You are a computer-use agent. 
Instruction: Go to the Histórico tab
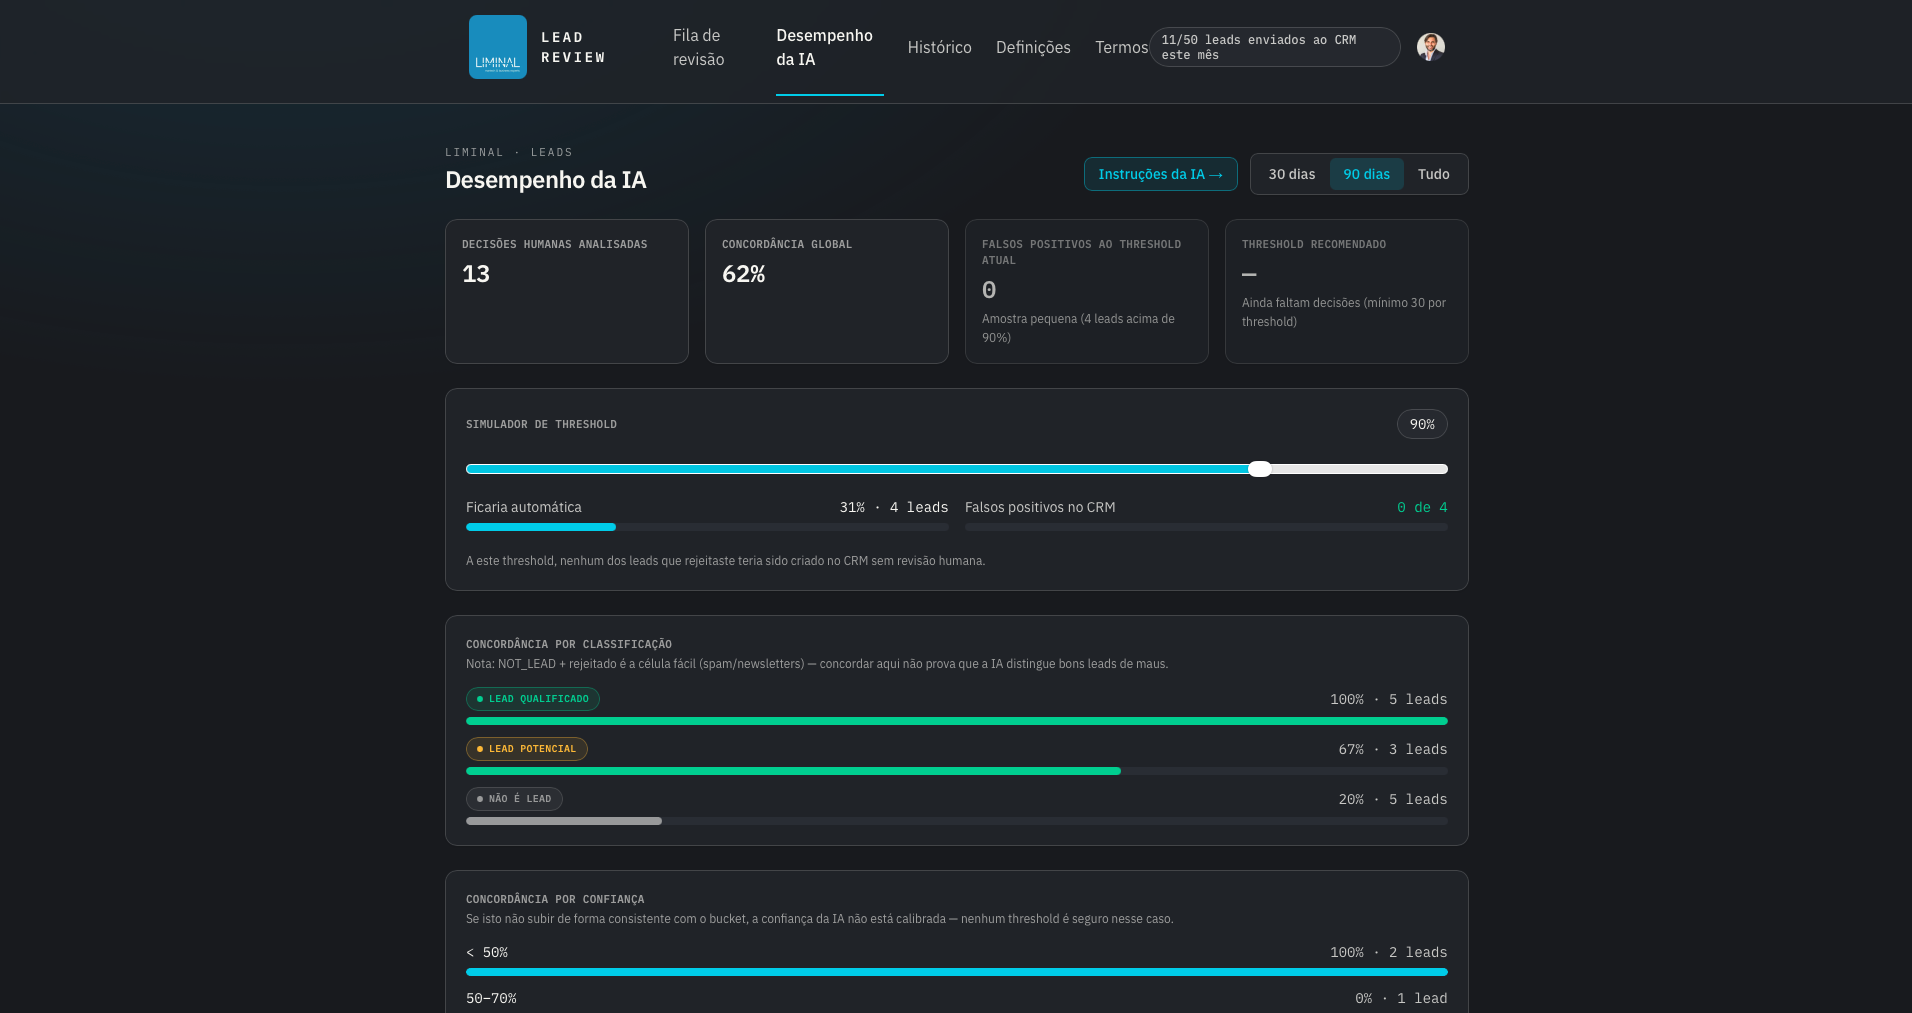tap(939, 47)
